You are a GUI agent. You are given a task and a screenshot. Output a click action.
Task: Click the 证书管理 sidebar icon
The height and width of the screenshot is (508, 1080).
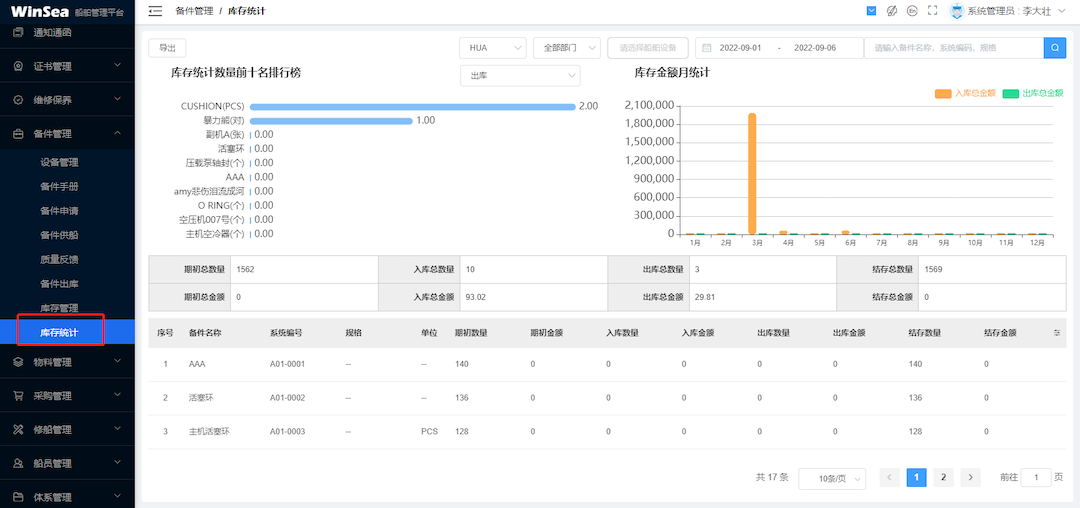19,66
